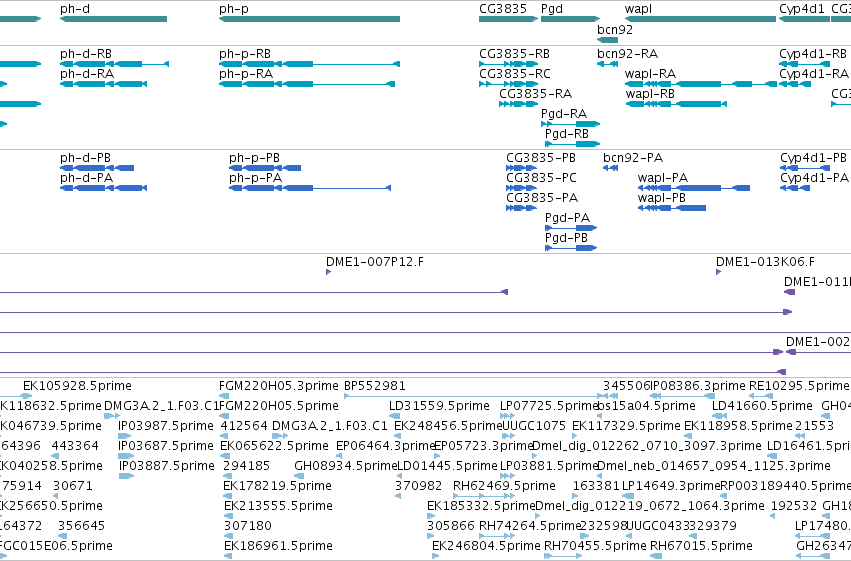Select the BP552981 label
This screenshot has height=561, width=851.
tap(374, 386)
